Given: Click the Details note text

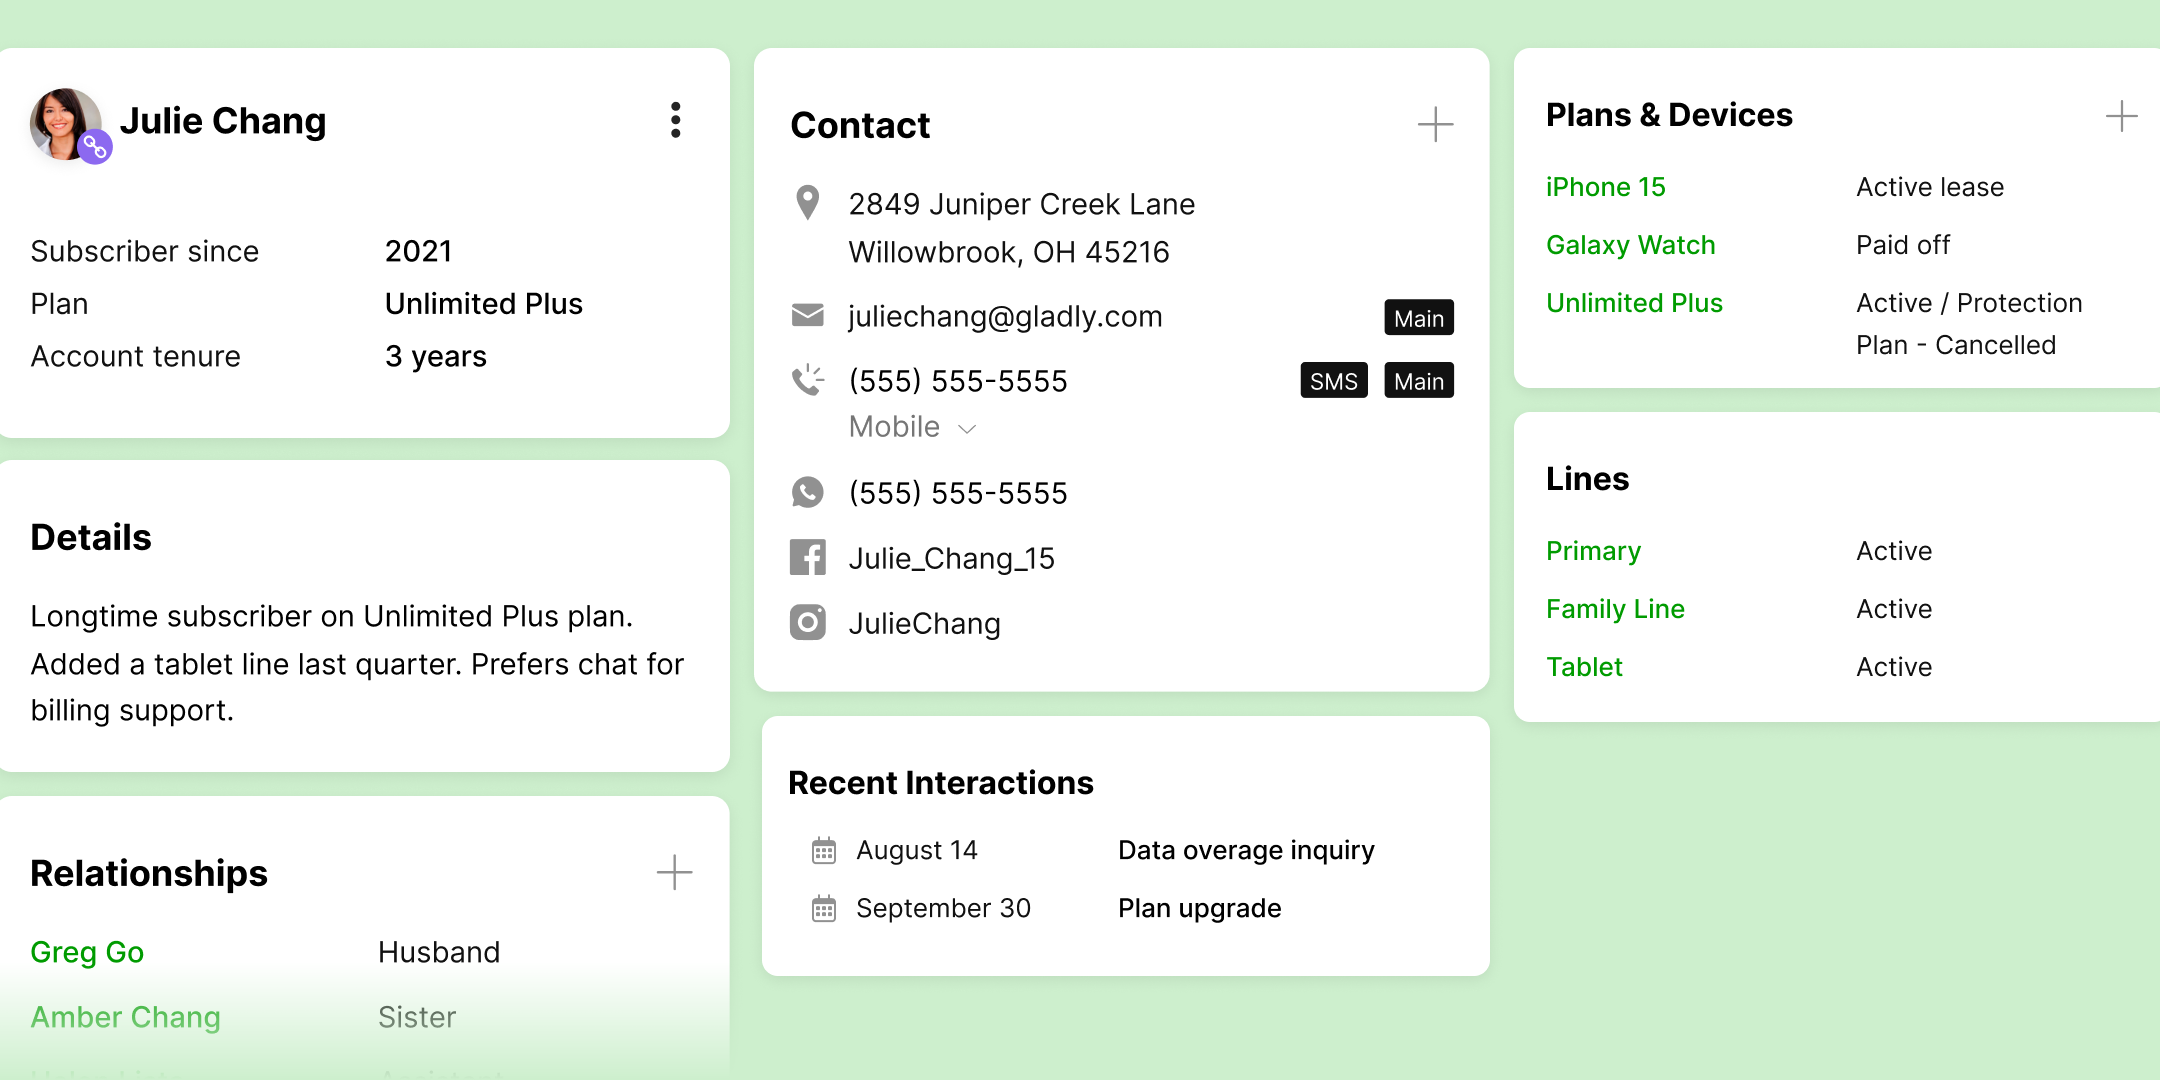Looking at the screenshot, I should click(x=357, y=663).
